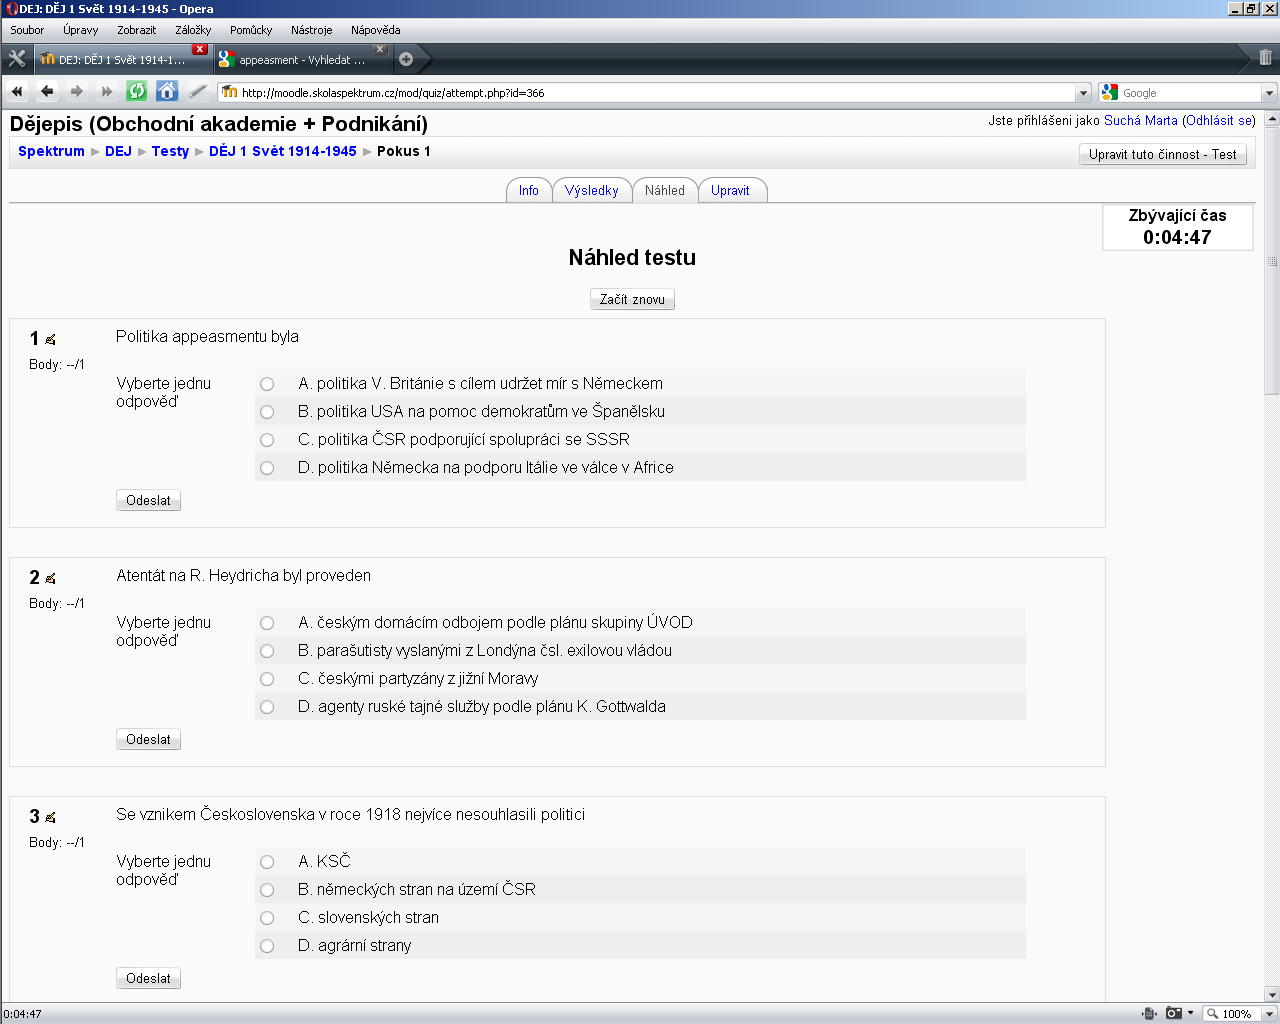
Task: Open the Pomůcky menu
Action: [251, 30]
